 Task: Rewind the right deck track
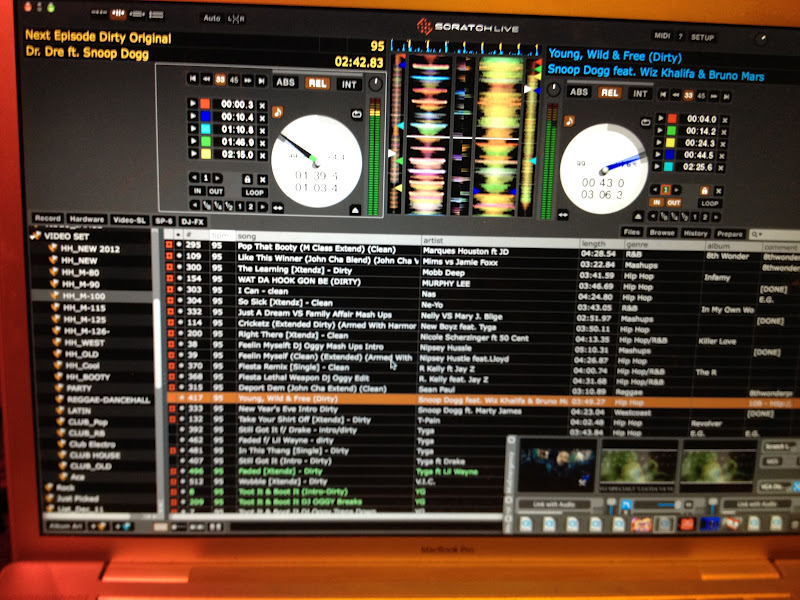[676, 95]
